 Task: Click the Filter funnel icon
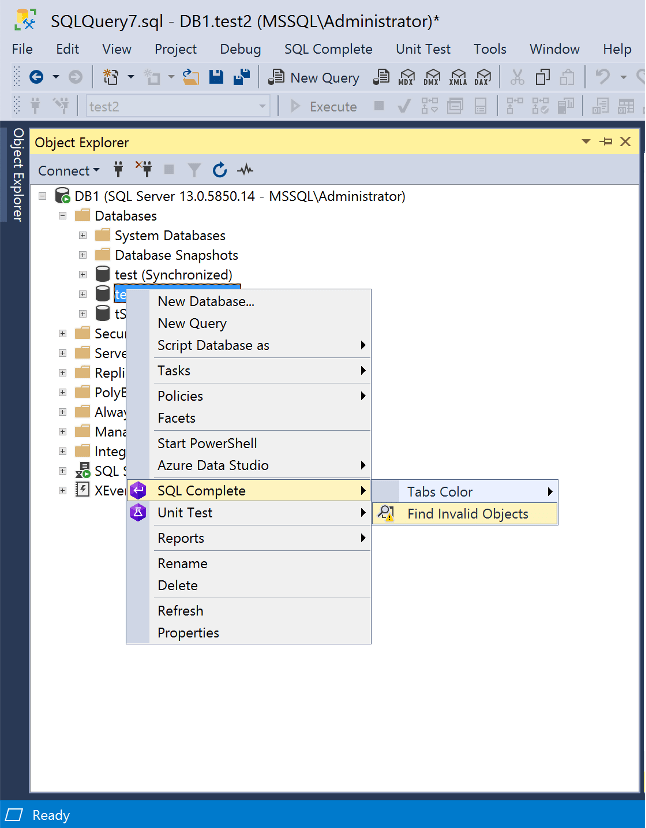[x=194, y=170]
